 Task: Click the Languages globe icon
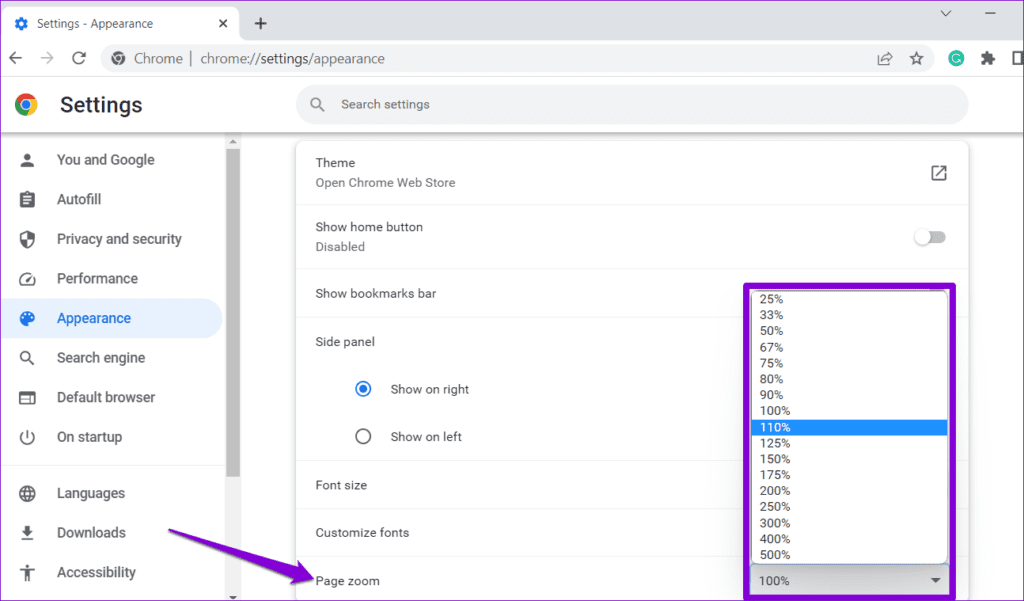27,493
